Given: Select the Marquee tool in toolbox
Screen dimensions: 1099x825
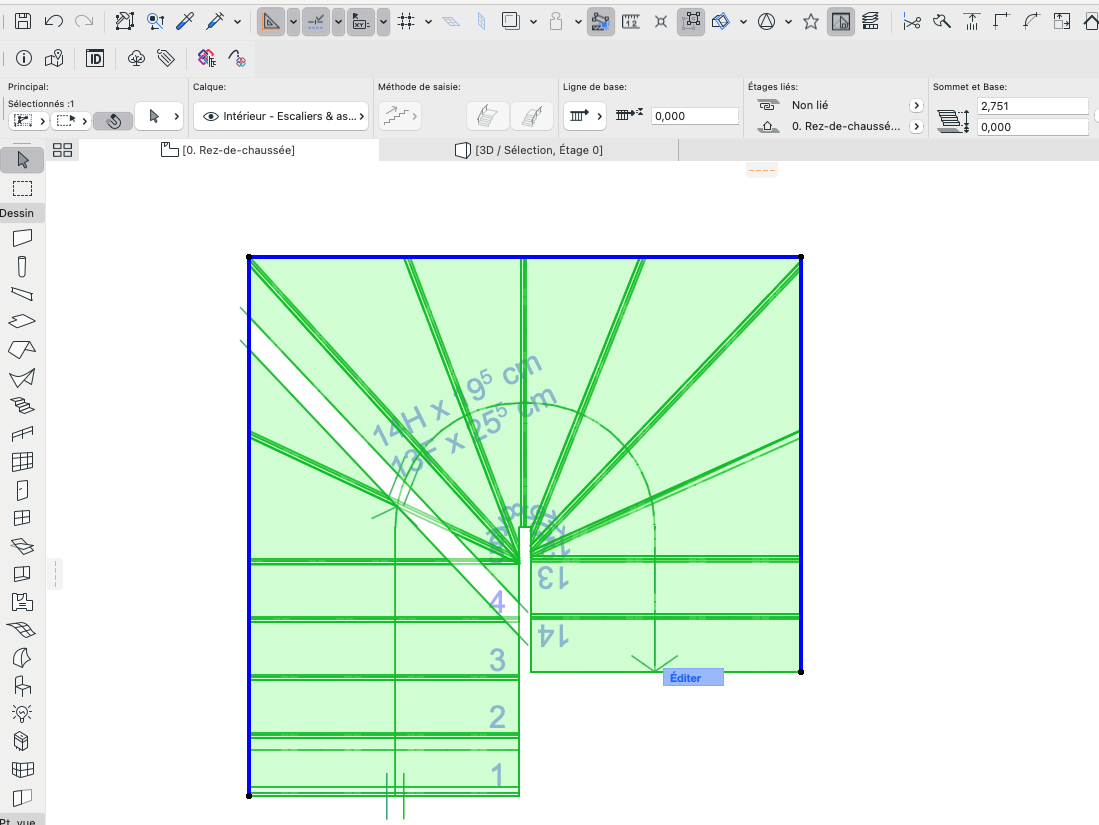Looking at the screenshot, I should pyautogui.click(x=22, y=189).
